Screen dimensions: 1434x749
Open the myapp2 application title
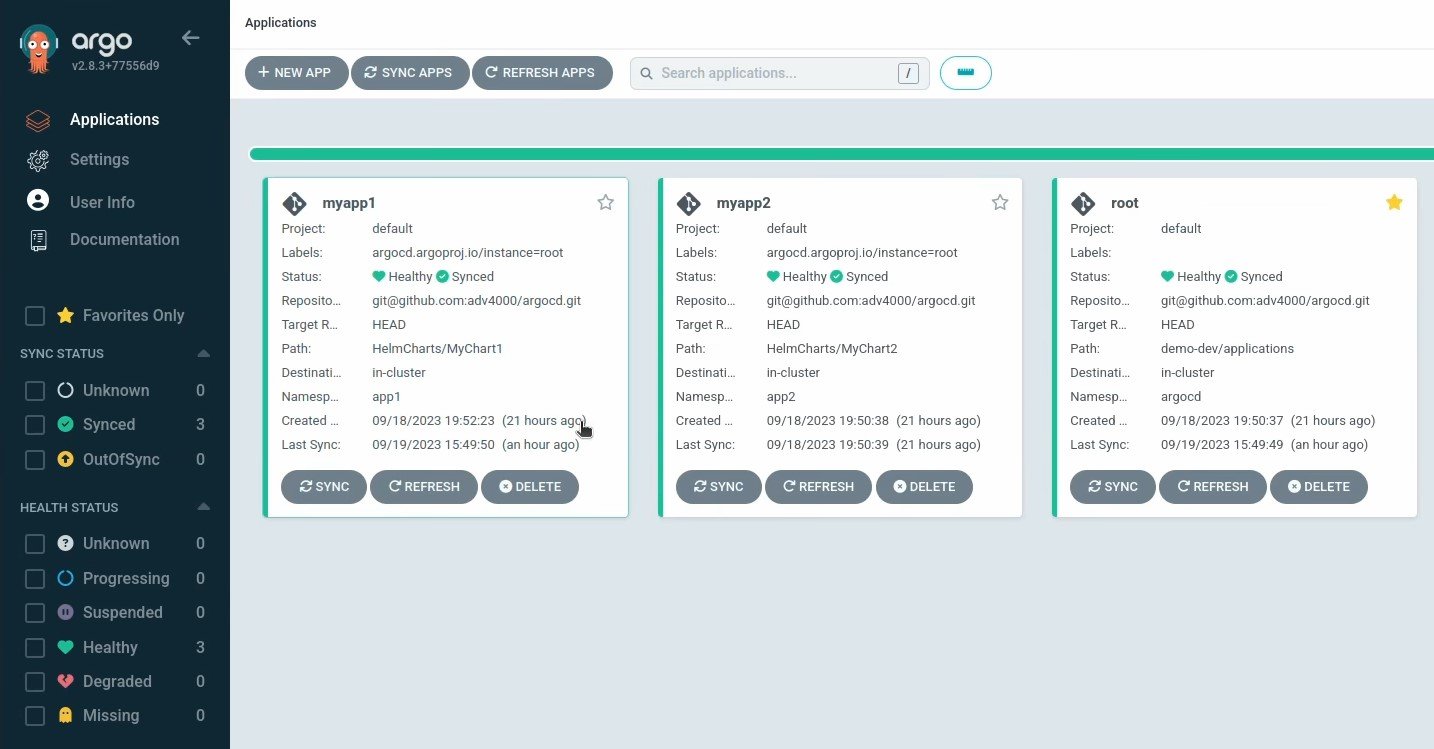[743, 203]
